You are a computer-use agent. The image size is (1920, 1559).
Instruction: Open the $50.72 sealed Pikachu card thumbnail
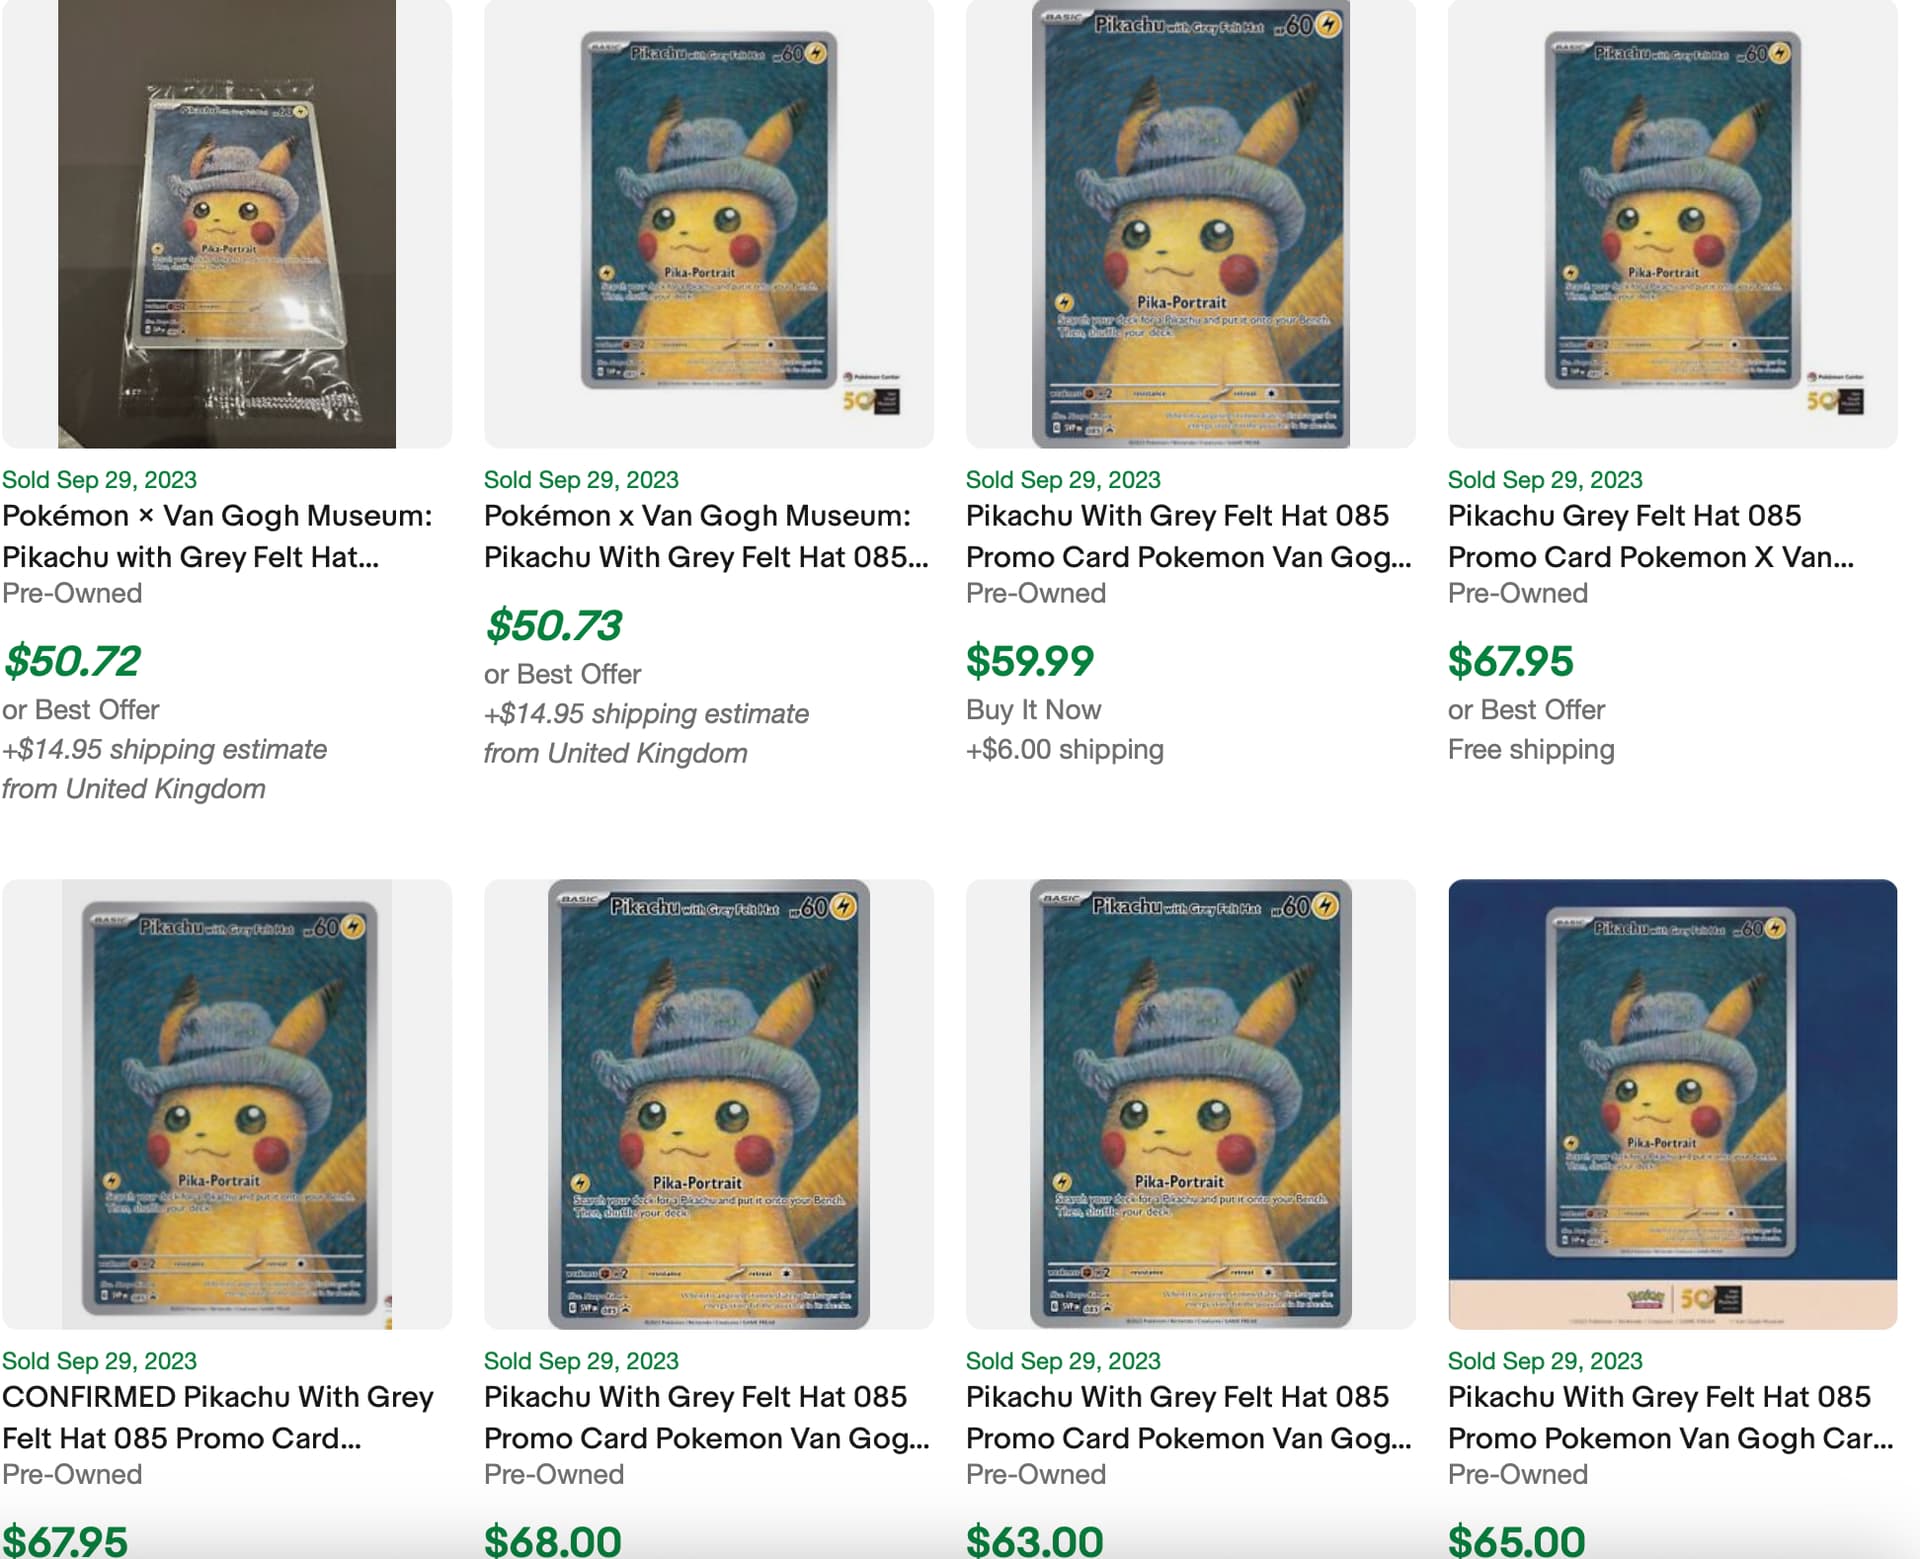click(227, 224)
